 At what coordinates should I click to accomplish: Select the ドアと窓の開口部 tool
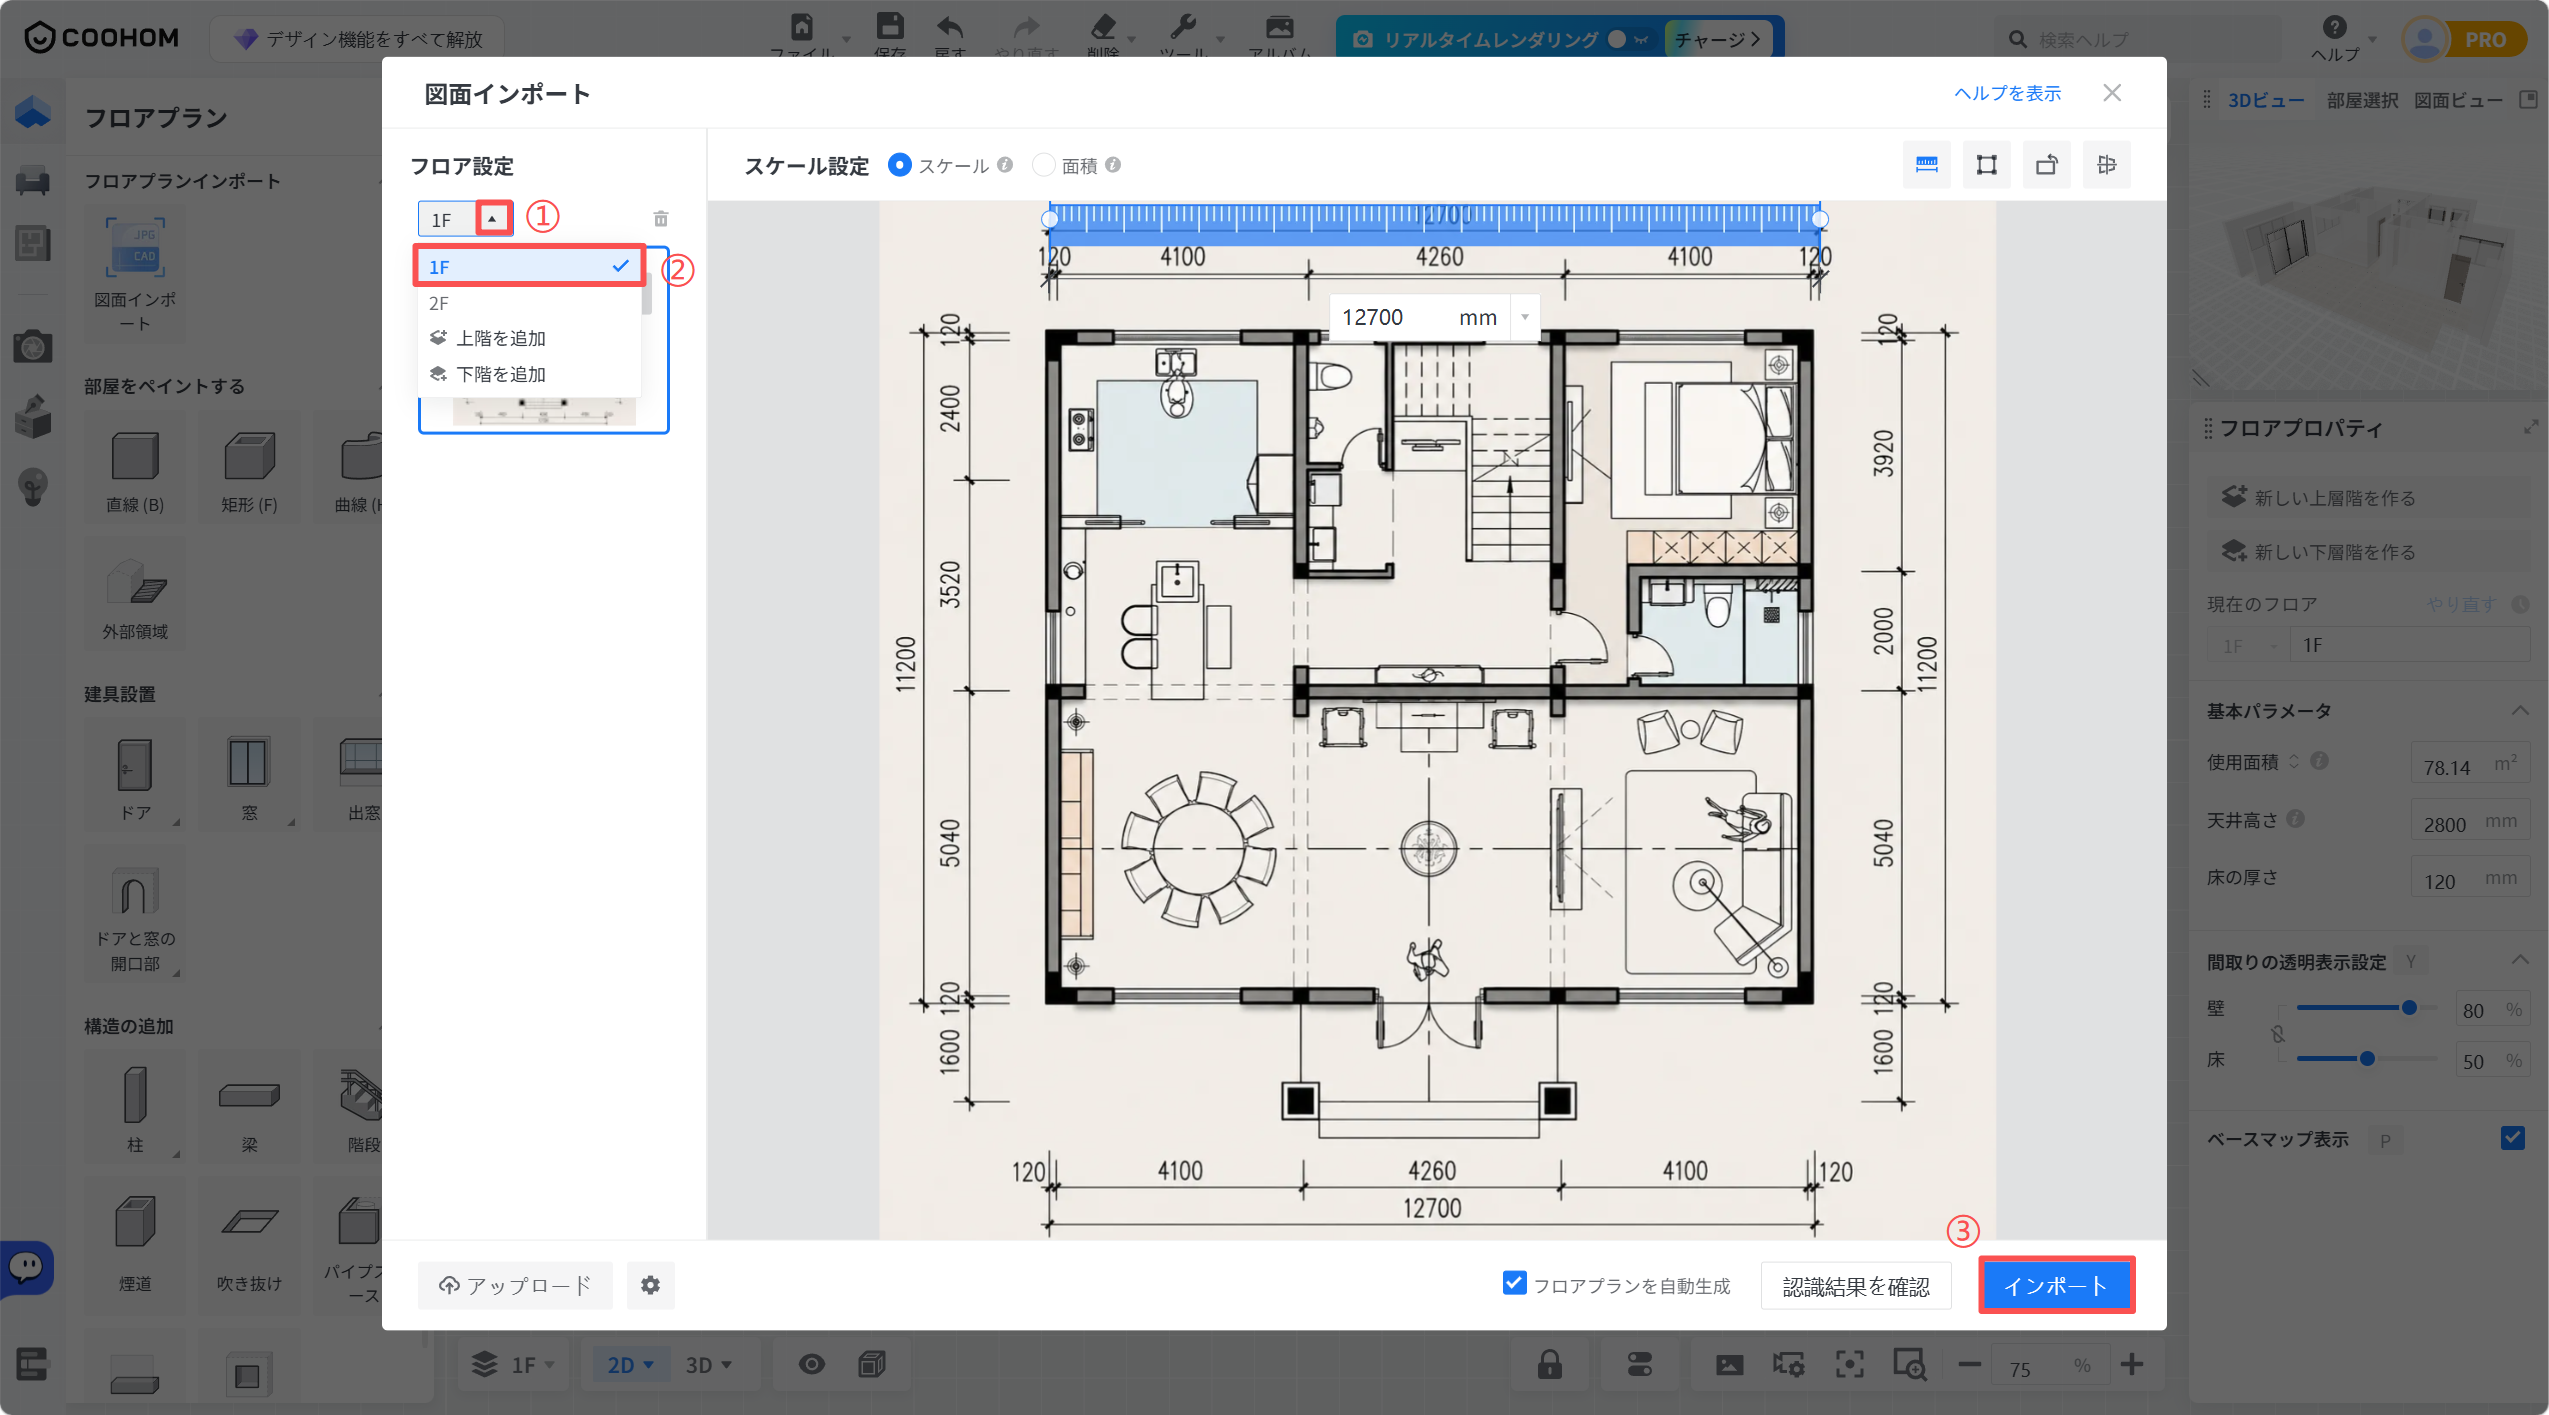[135, 912]
